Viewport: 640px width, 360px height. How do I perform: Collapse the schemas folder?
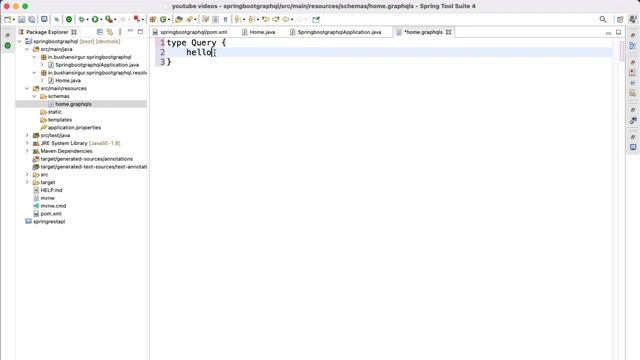34,96
